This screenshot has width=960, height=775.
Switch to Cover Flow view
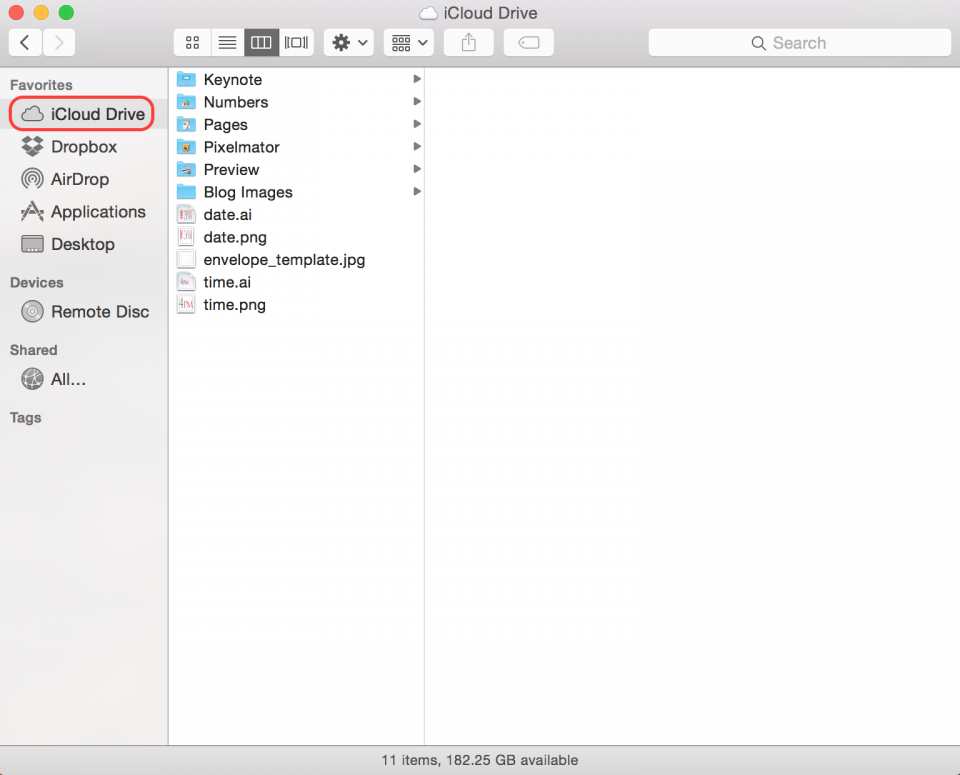[x=296, y=42]
